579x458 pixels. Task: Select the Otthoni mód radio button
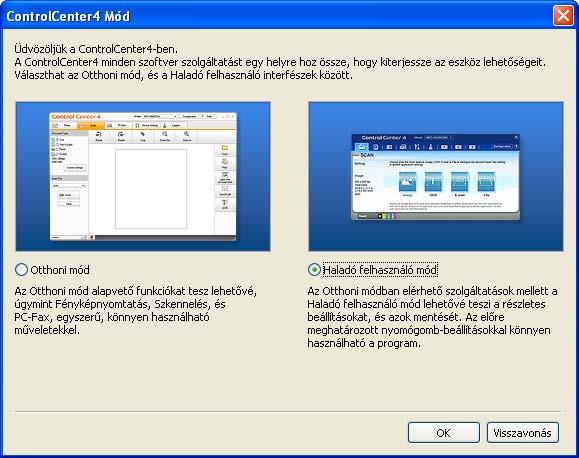[21, 270]
